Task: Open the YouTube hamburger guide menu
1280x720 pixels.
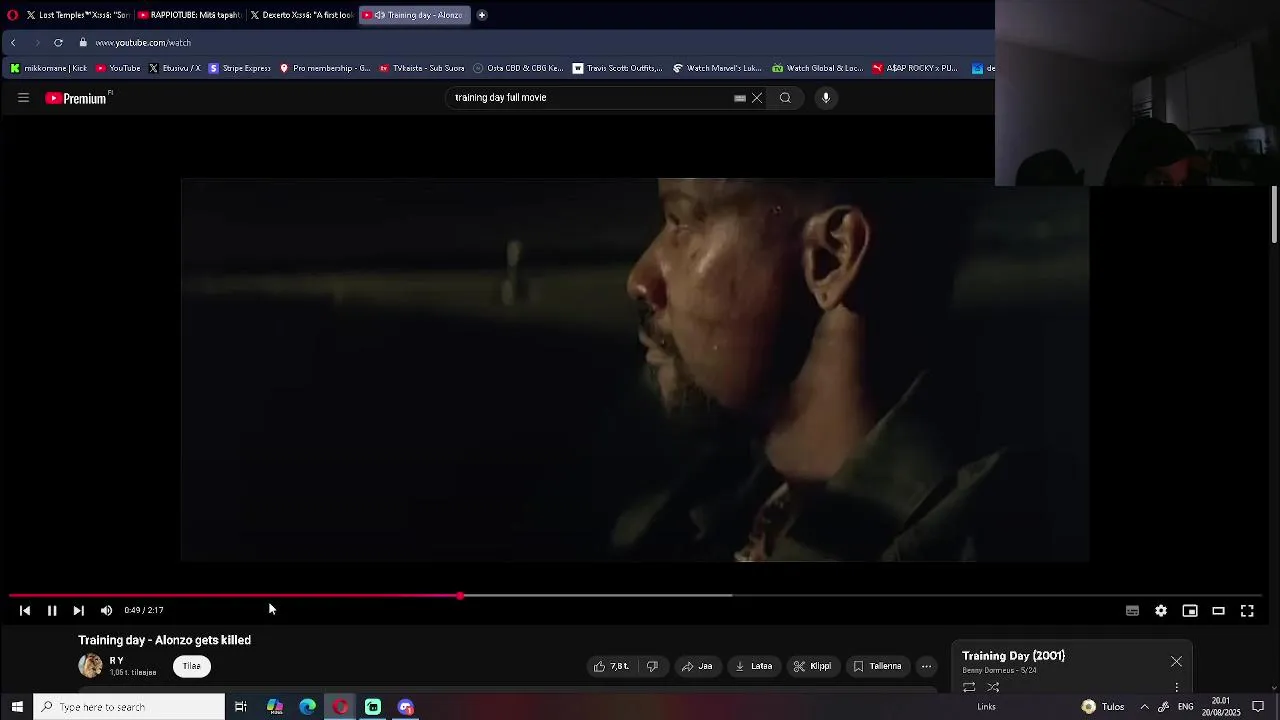Action: [23, 98]
